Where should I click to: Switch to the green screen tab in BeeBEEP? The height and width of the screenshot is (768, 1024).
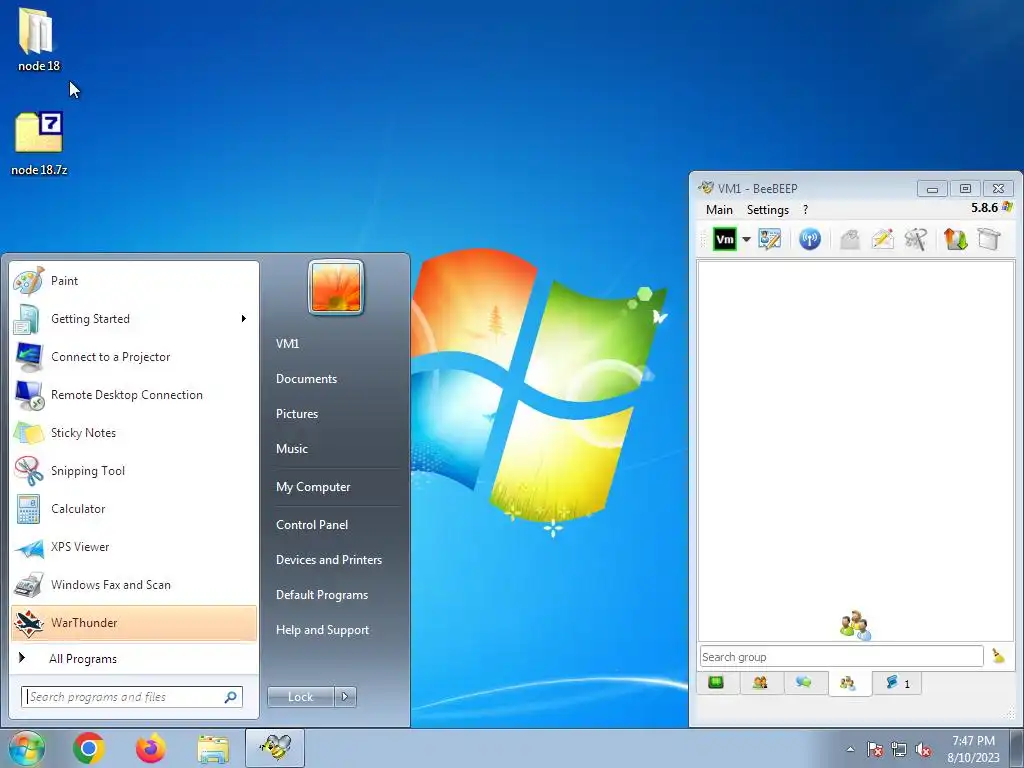716,683
